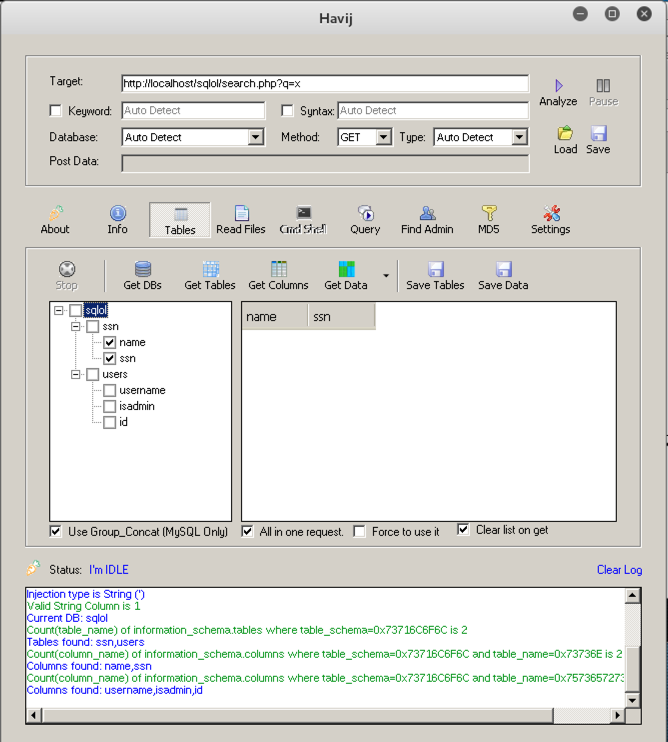Click the carrot icon next to Status
This screenshot has width=668, height=742.
pos(33,568)
